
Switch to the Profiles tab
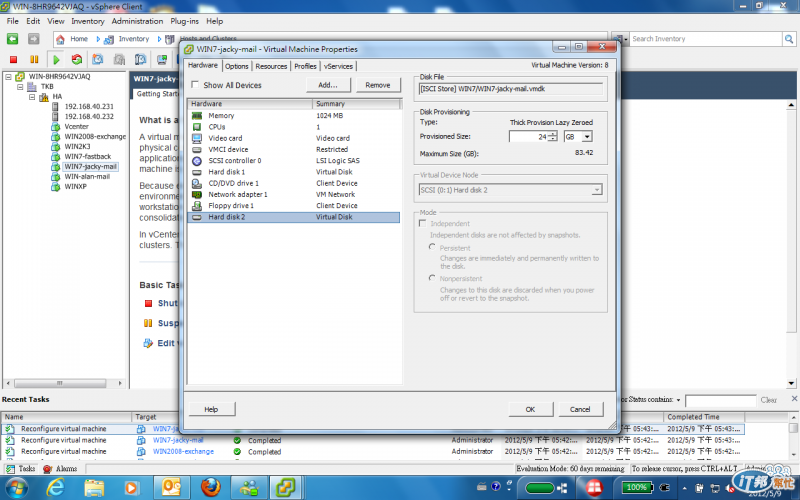(305, 66)
